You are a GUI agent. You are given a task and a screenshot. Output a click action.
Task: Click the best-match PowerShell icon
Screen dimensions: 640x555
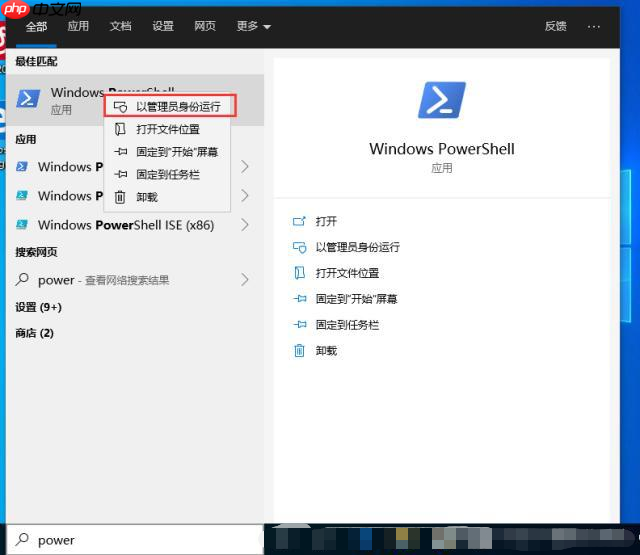(28, 99)
